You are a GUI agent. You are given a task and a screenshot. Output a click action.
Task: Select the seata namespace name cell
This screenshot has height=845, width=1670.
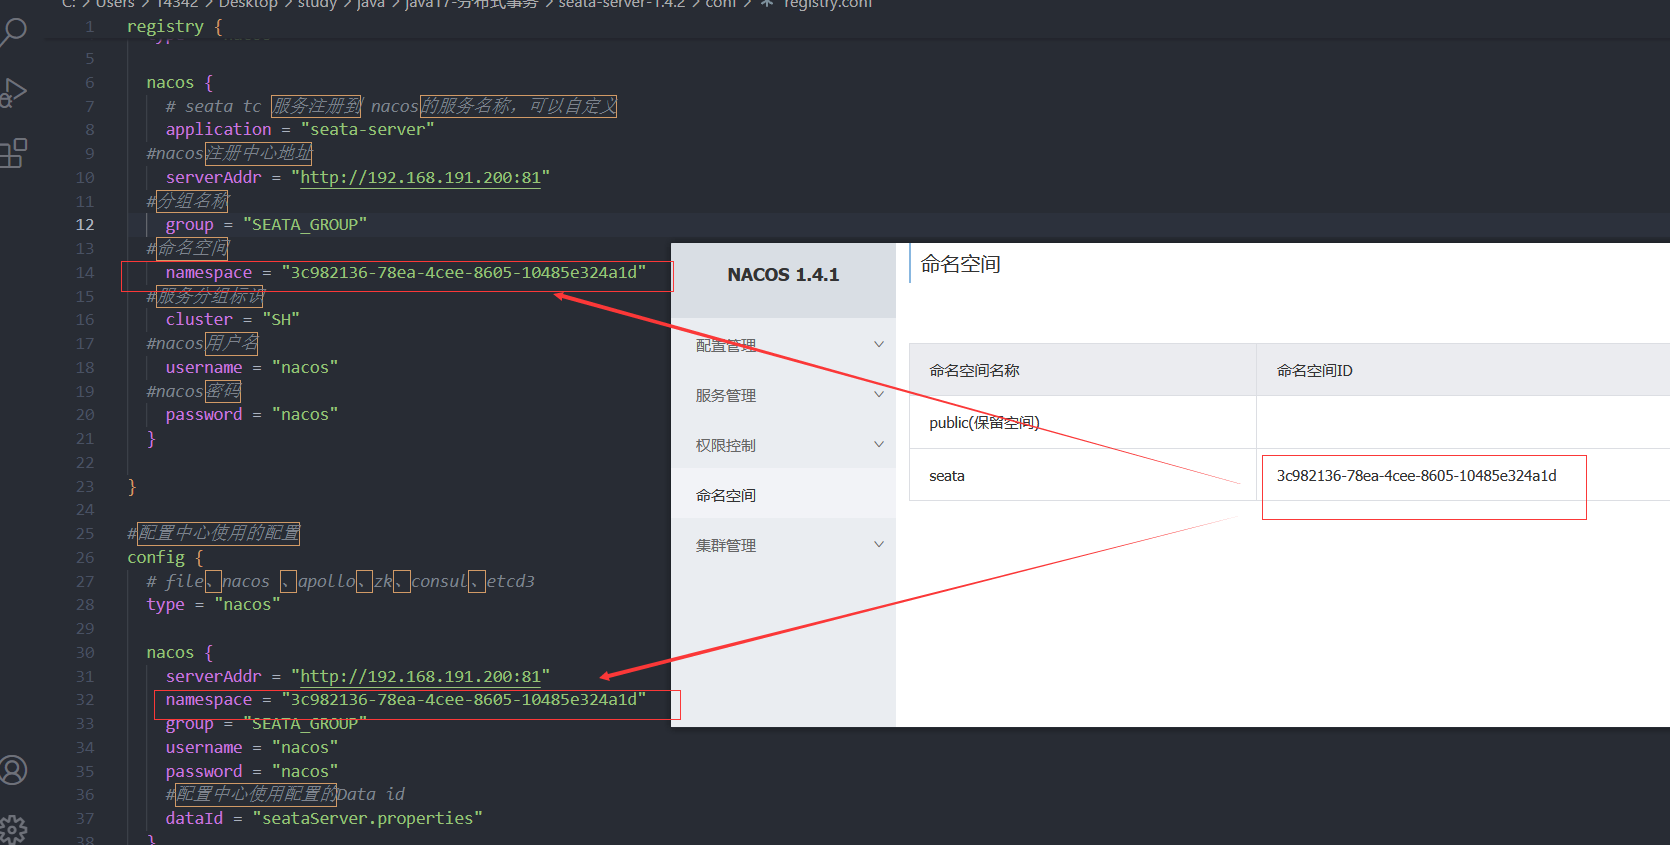click(x=947, y=476)
